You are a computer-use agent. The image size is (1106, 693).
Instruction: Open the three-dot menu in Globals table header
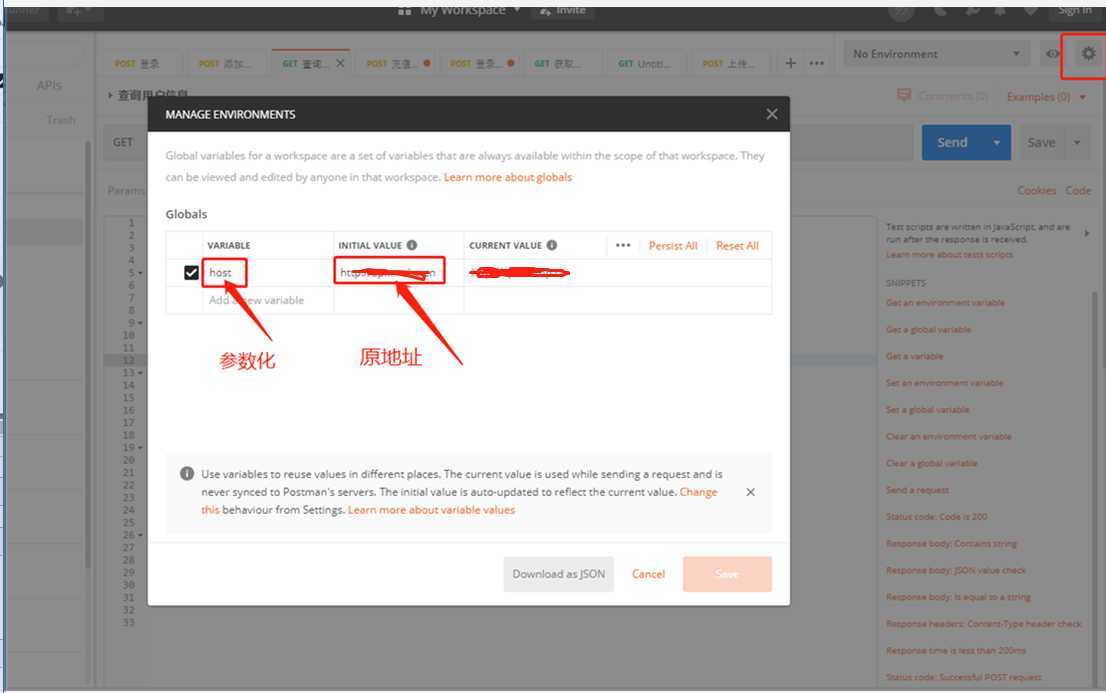(623, 245)
